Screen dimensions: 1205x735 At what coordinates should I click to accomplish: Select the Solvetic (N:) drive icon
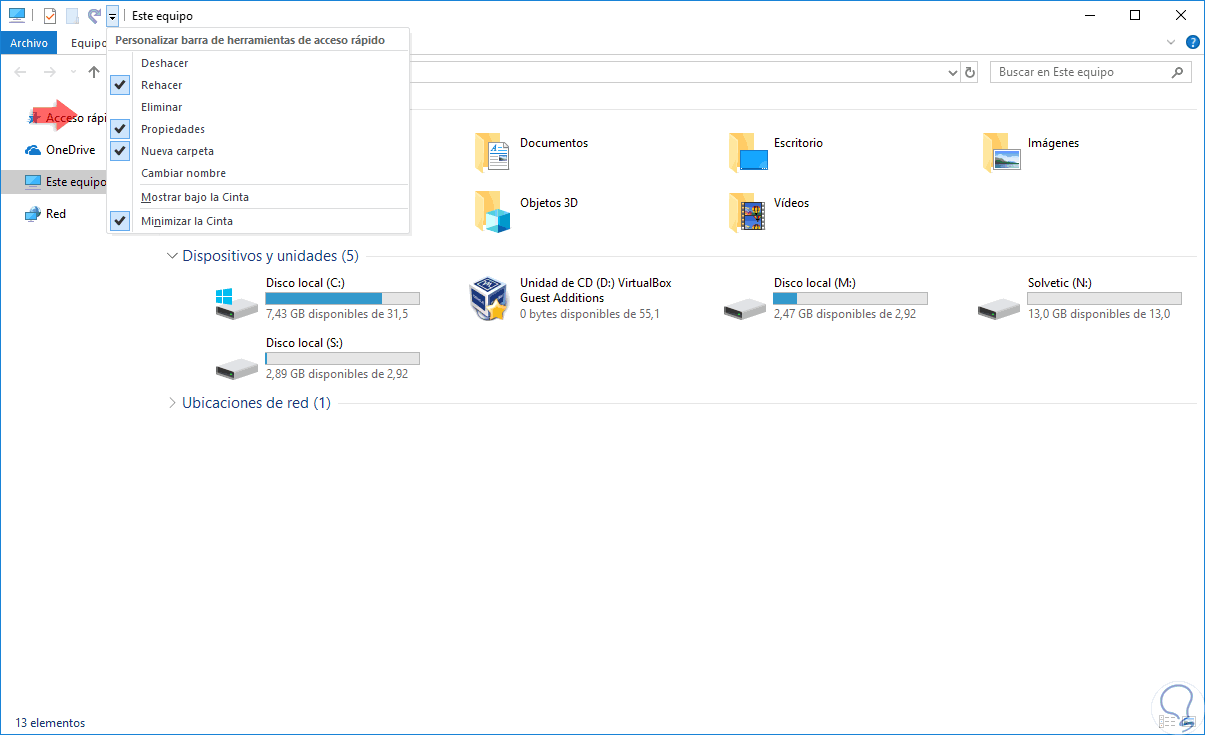[999, 308]
